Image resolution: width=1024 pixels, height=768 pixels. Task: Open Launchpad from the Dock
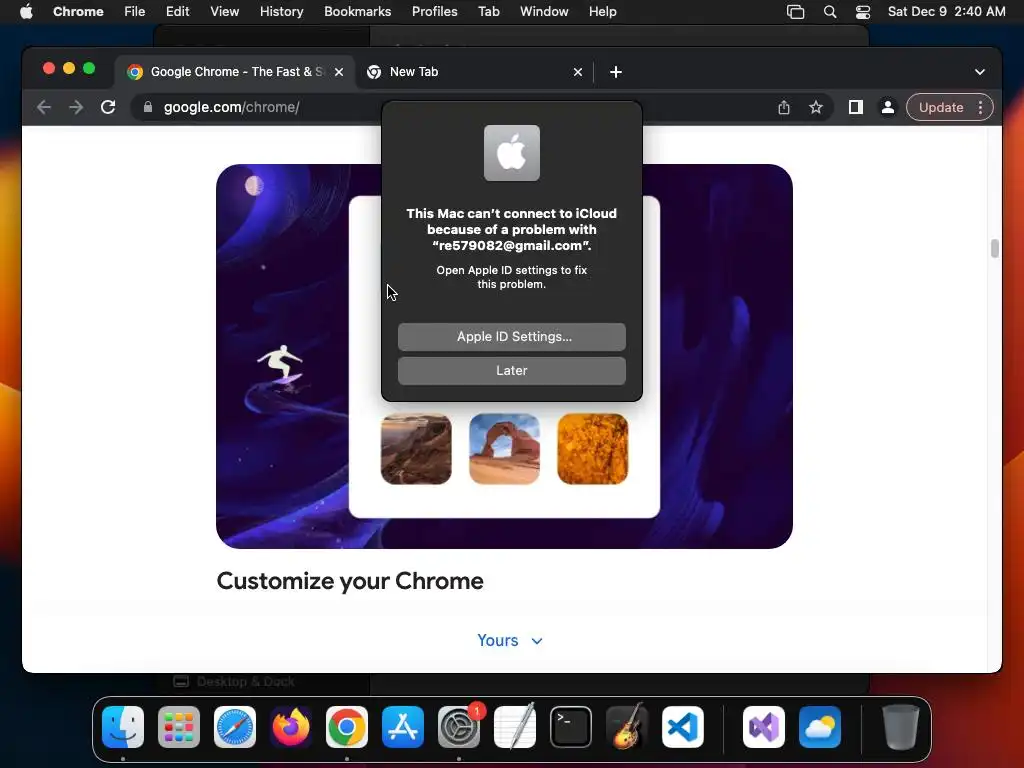click(x=179, y=726)
